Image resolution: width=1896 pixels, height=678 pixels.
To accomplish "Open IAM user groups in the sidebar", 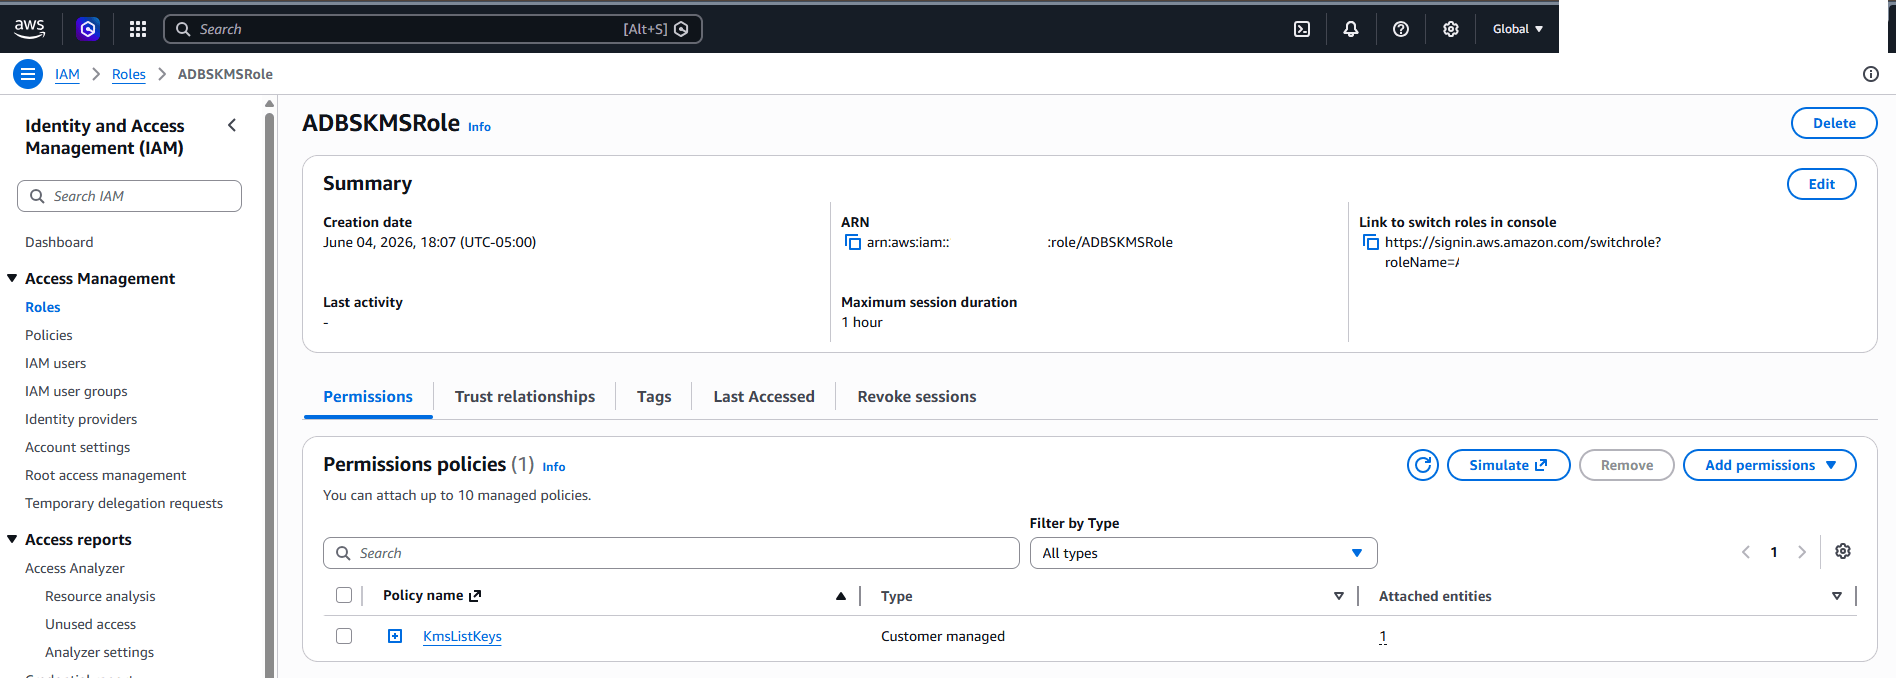I will [x=76, y=391].
